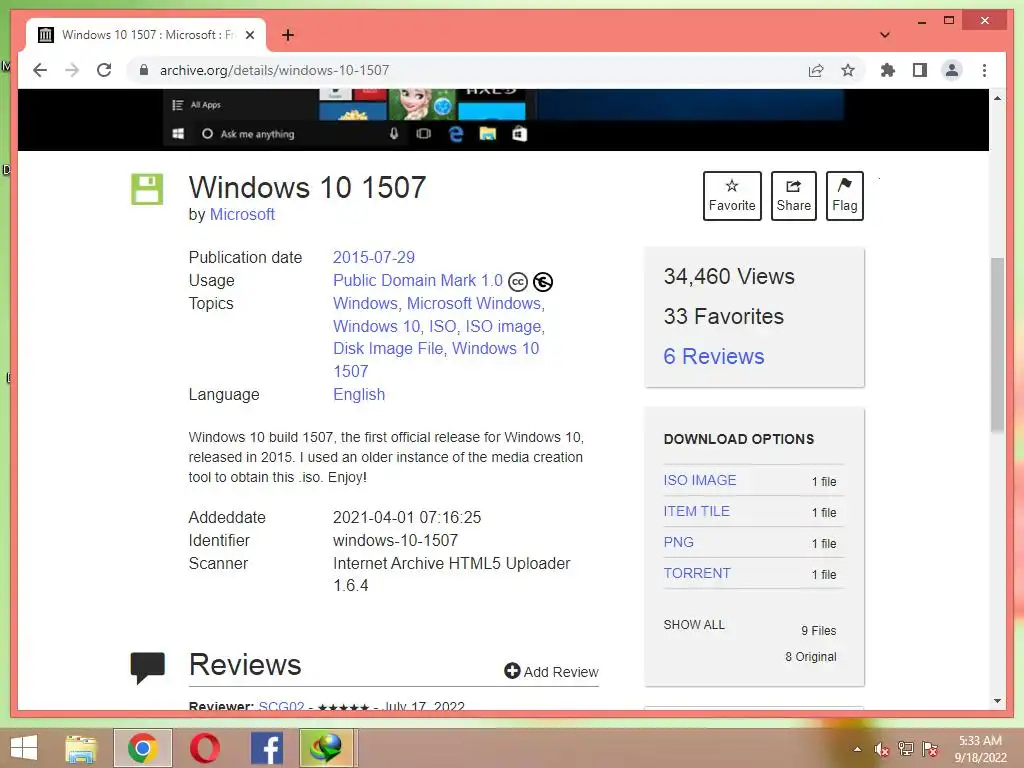Close the Windows 10 1507 tab
This screenshot has width=1024, height=768.
pos(249,35)
